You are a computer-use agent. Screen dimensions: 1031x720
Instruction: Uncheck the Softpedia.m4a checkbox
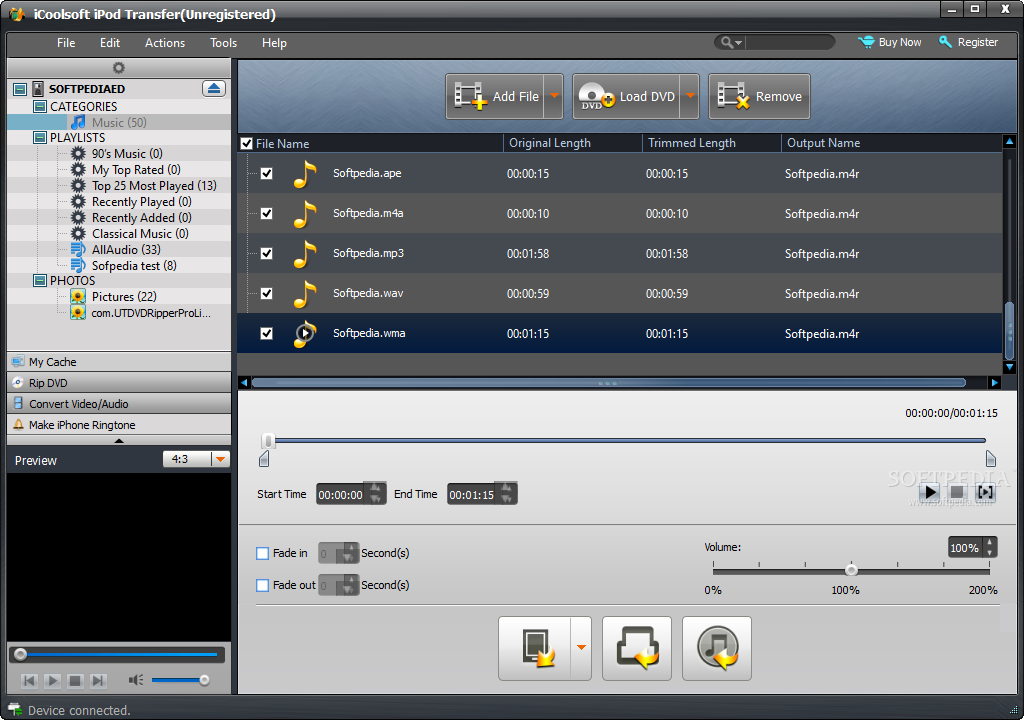tap(266, 214)
